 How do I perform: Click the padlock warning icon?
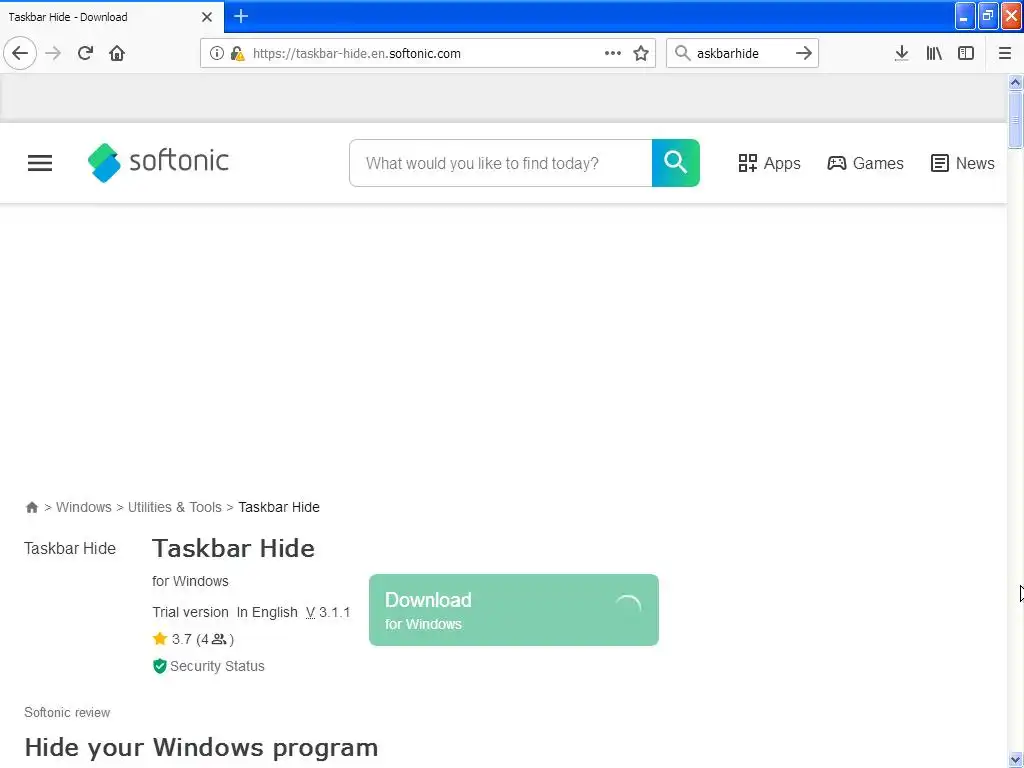tap(237, 54)
